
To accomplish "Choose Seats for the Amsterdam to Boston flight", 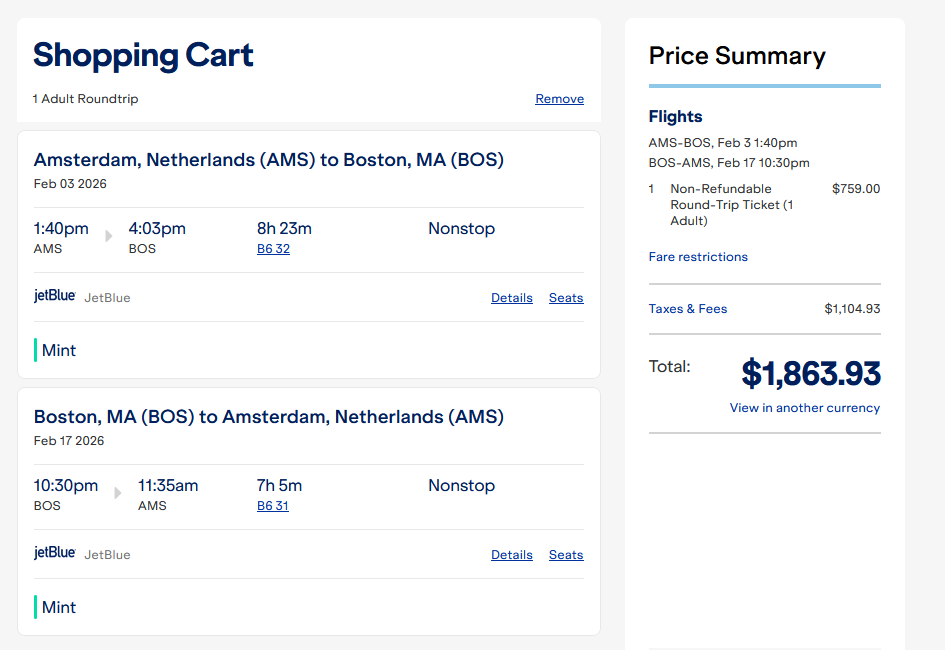I will [x=565, y=298].
